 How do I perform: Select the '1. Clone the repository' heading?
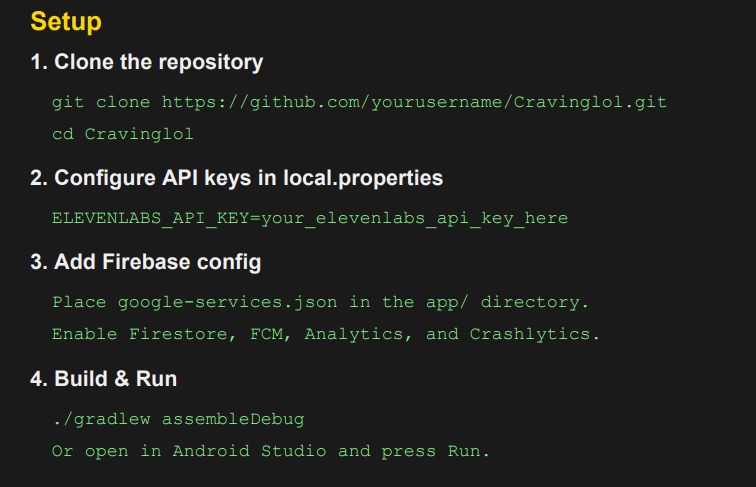click(147, 62)
